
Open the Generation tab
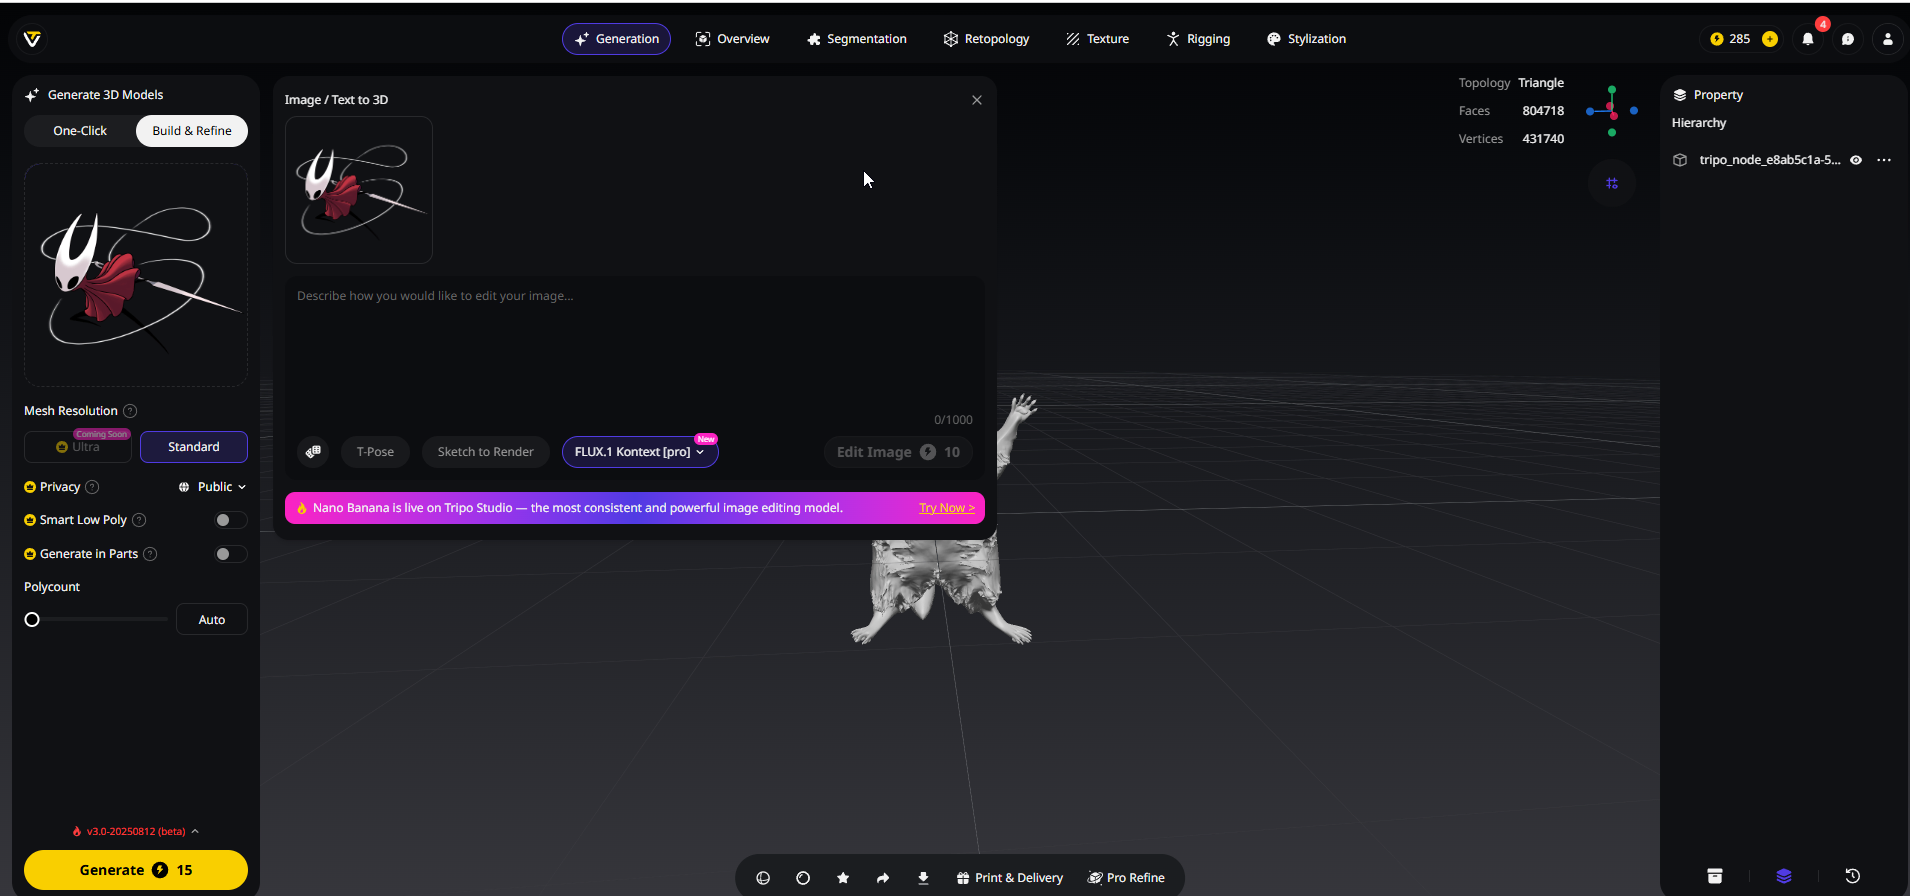616,39
